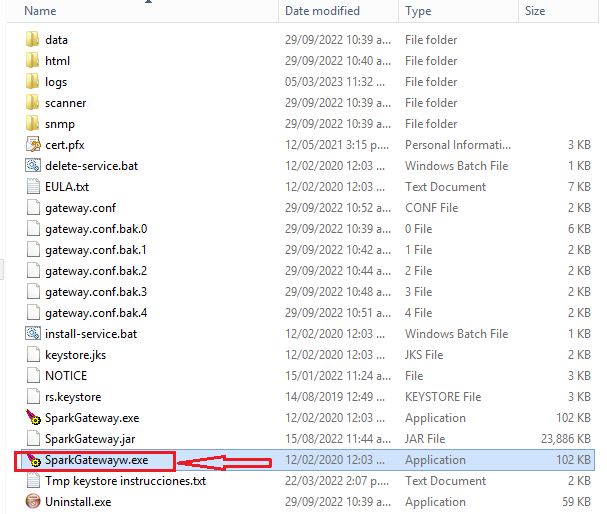Select the SparkGateway.exe file name

92,418
